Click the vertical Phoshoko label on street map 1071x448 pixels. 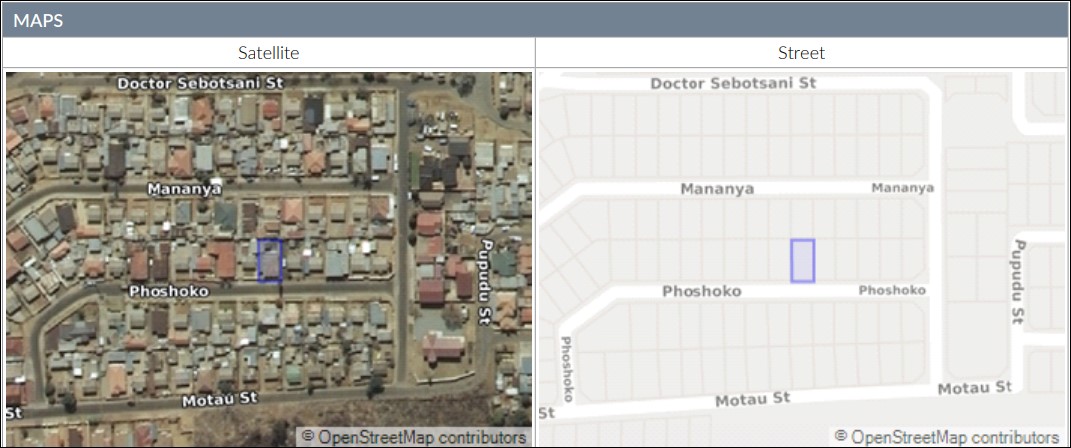coord(566,369)
